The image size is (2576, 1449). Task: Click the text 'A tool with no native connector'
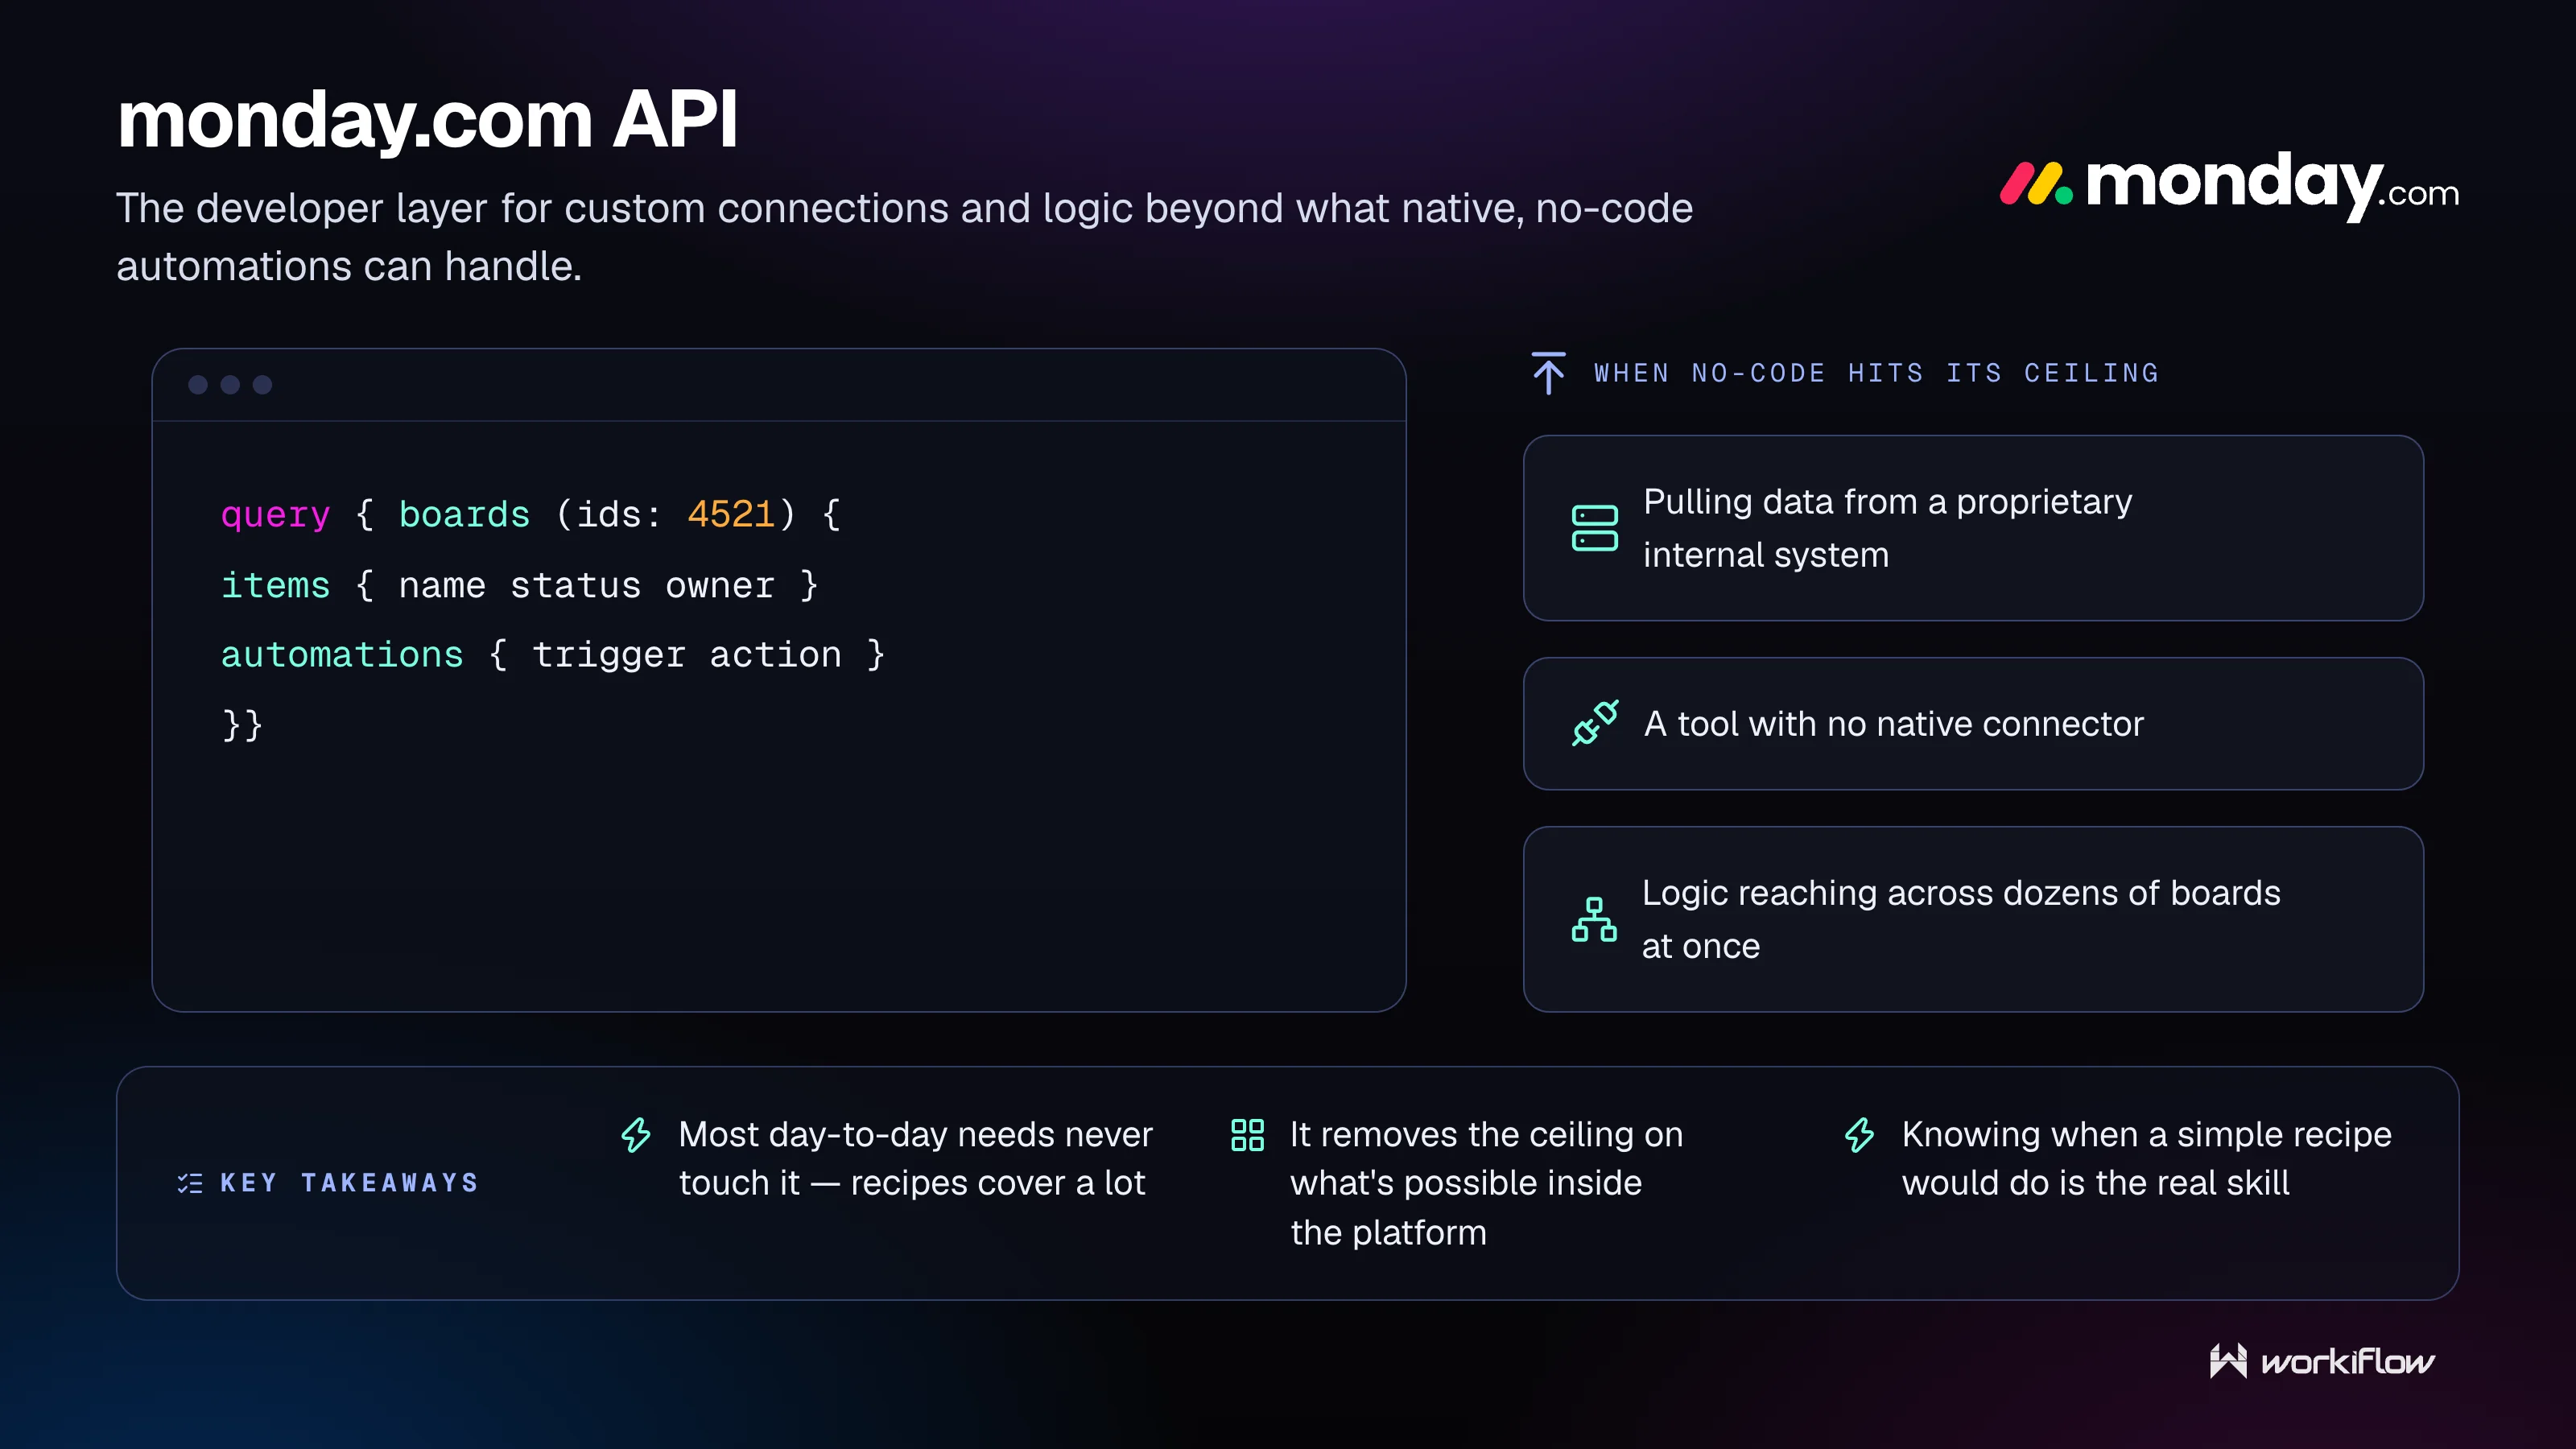point(1893,723)
